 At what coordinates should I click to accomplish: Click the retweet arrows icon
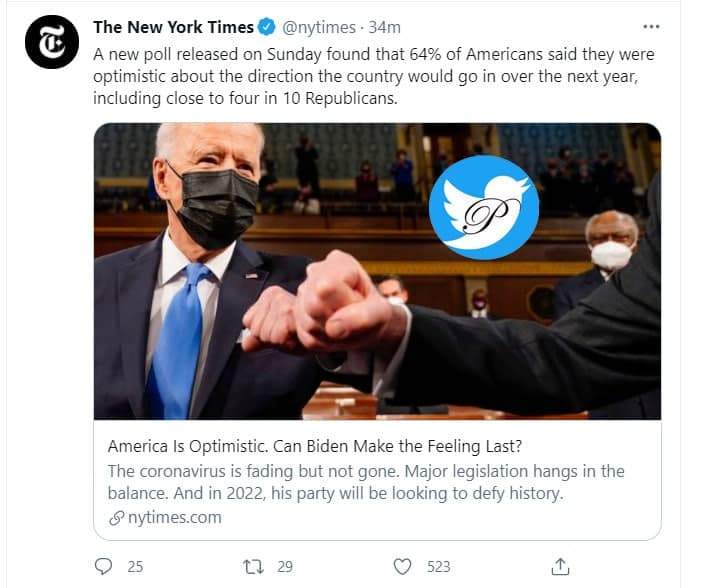(253, 567)
